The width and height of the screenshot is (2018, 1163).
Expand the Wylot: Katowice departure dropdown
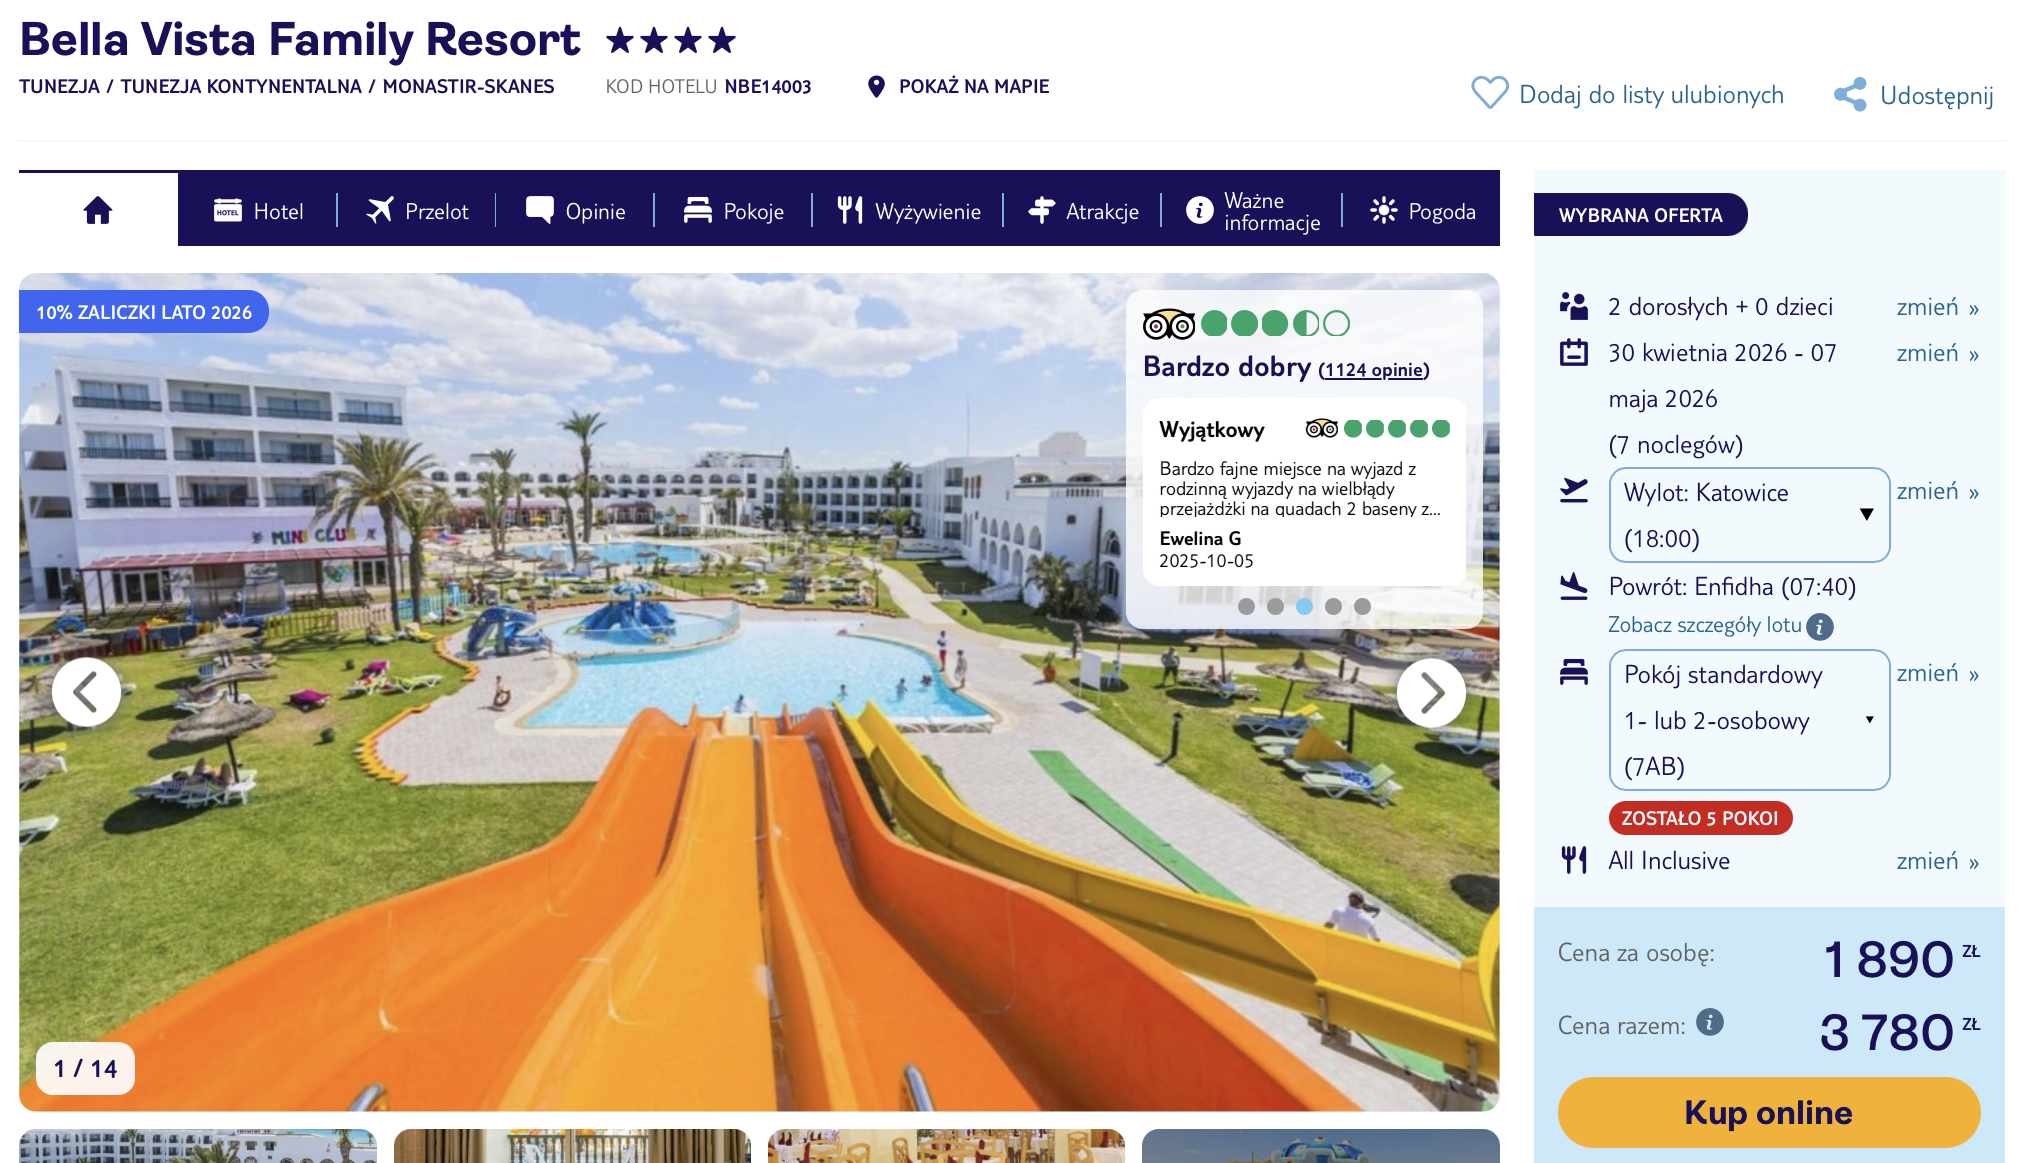point(1749,515)
